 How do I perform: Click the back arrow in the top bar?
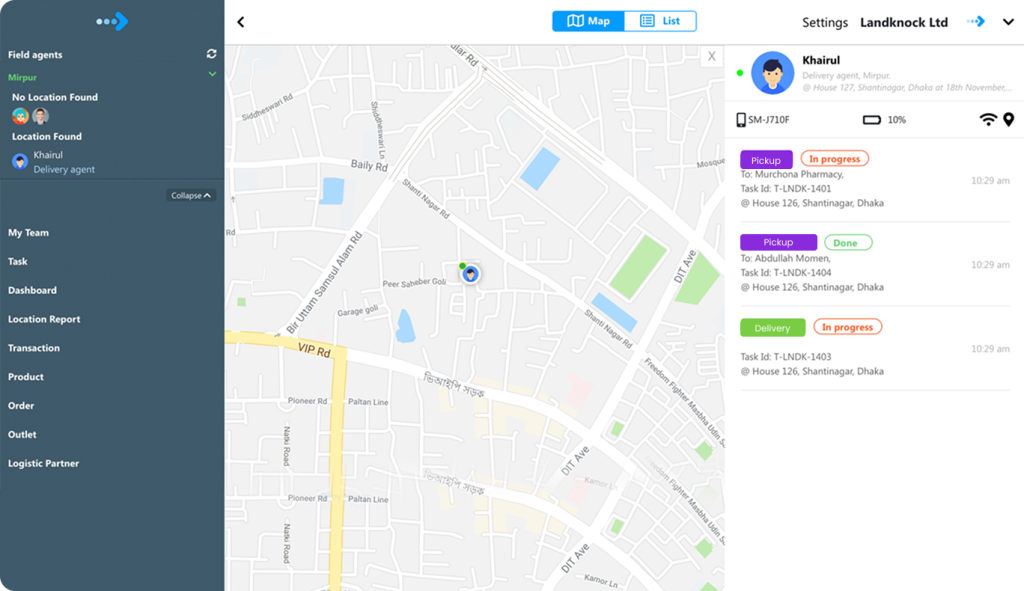pyautogui.click(x=241, y=22)
